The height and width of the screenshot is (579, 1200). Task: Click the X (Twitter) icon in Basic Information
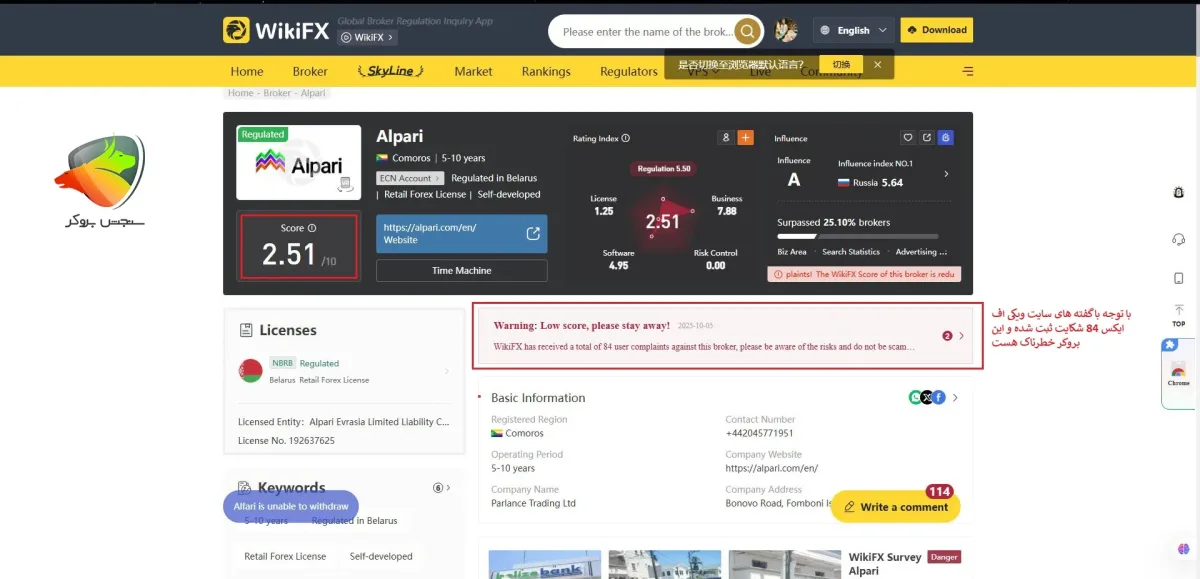pyautogui.click(x=927, y=397)
